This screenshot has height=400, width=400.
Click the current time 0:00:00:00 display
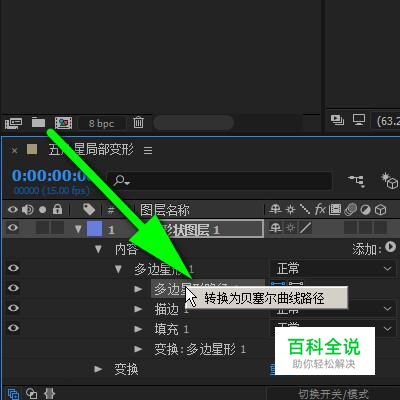50,176
